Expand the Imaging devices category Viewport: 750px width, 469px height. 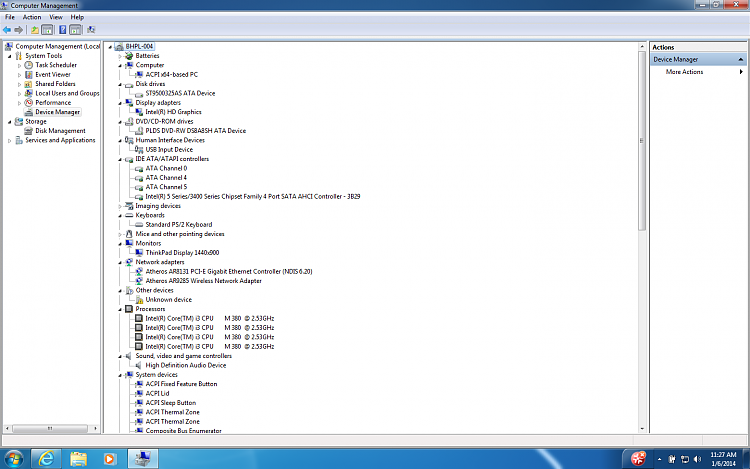[x=120, y=206]
